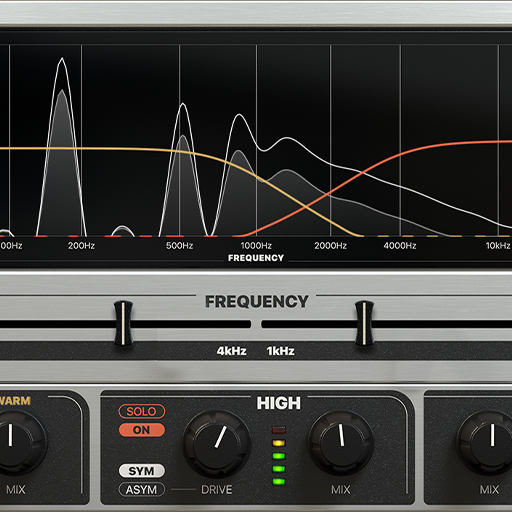The width and height of the screenshot is (512, 512).
Task: Toggle the HIGH band SOLO button
Action: coord(142,411)
